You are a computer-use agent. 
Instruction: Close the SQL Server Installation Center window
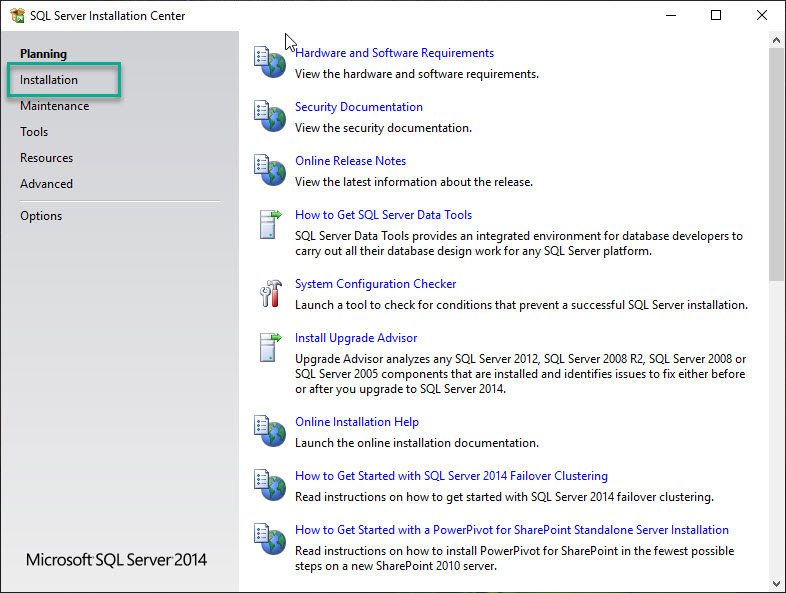point(761,16)
